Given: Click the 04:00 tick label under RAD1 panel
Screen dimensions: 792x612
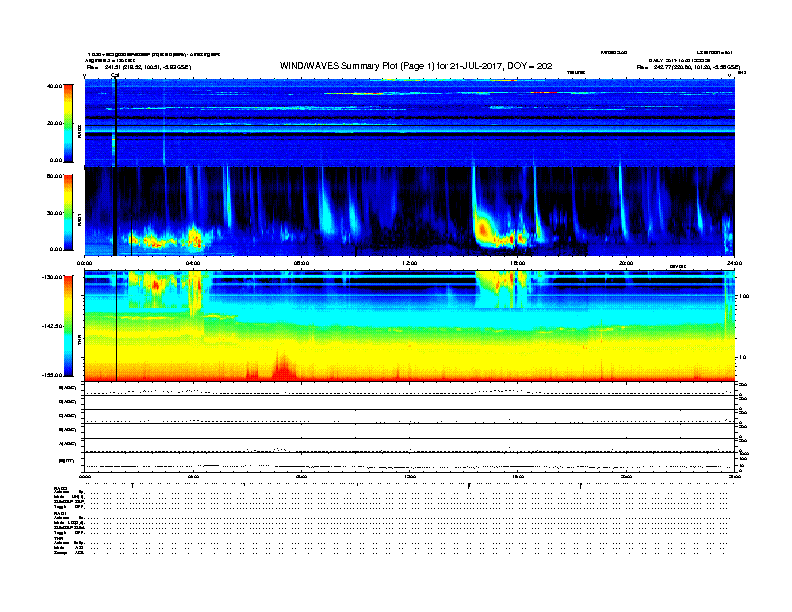Looking at the screenshot, I should pos(193,263).
